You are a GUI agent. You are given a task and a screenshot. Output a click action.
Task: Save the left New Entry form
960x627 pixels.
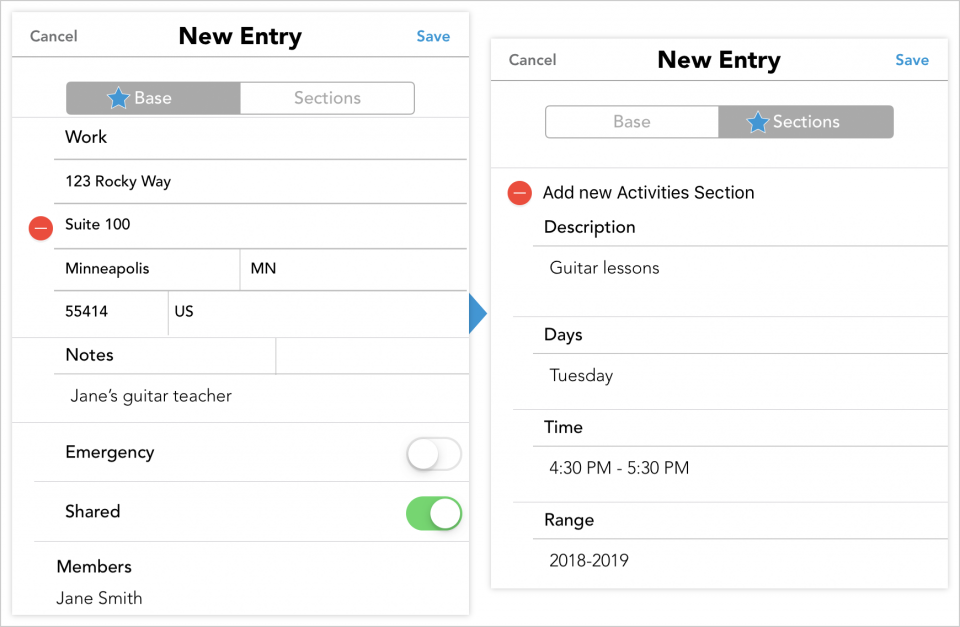[433, 36]
